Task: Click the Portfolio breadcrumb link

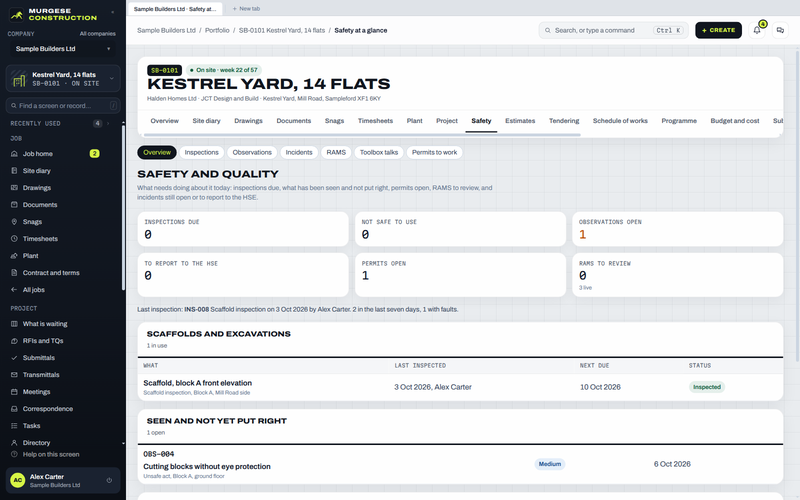Action: click(x=217, y=30)
